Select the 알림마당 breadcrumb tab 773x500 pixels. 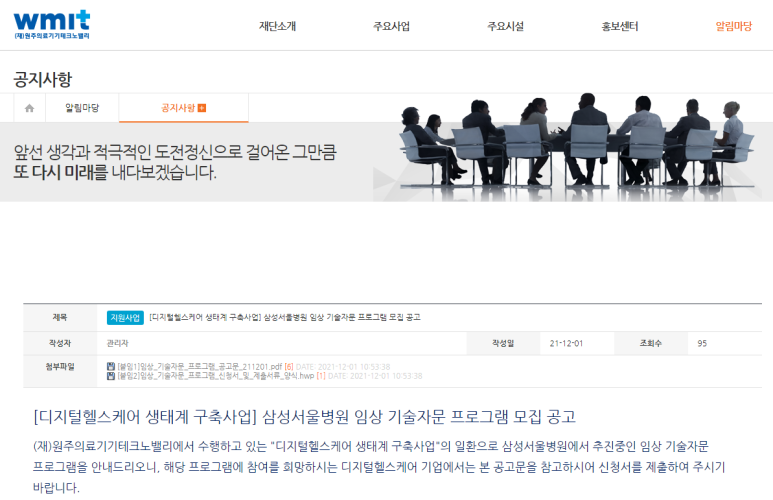(82, 107)
